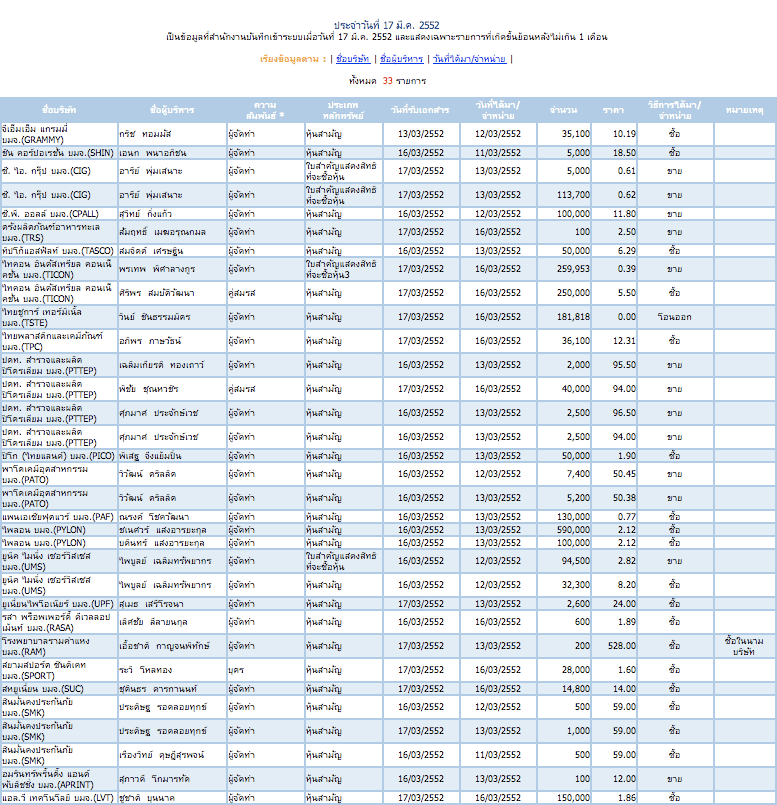Image resolution: width=777 pixels, height=805 pixels.
Task: Click the remark ซื้อในนามบริษัท
Action: pos(744,646)
